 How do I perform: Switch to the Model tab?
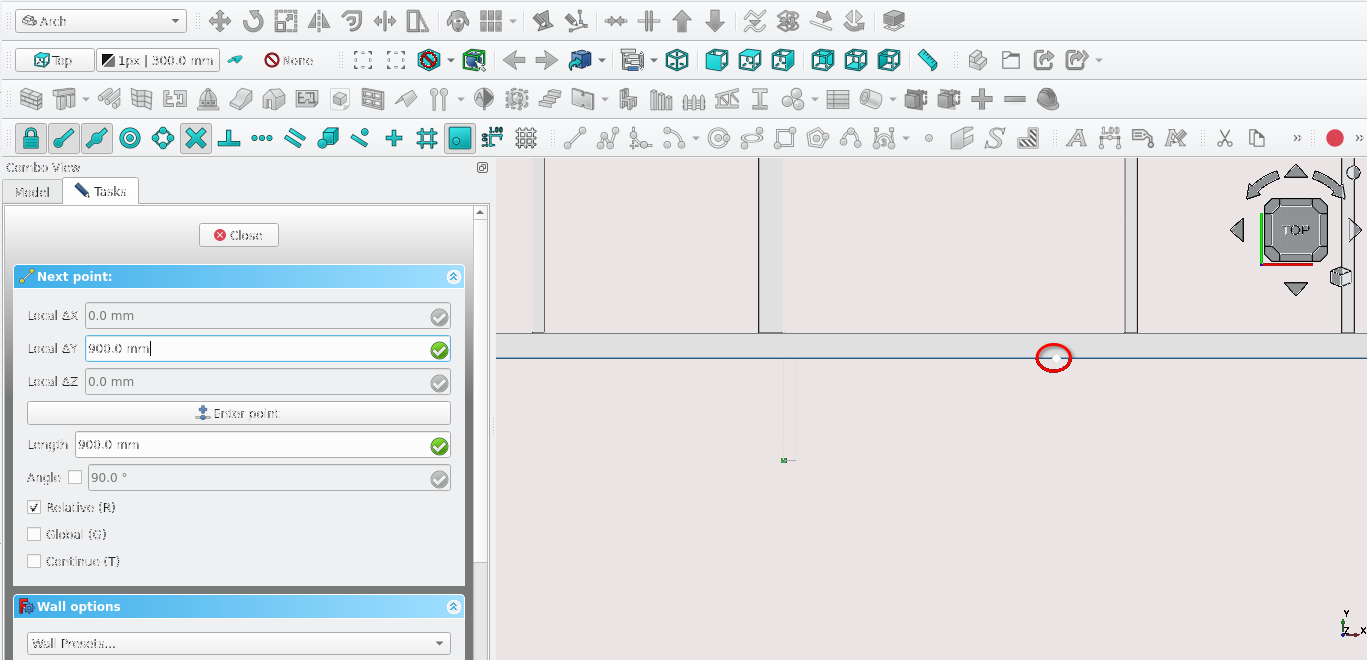[32, 191]
